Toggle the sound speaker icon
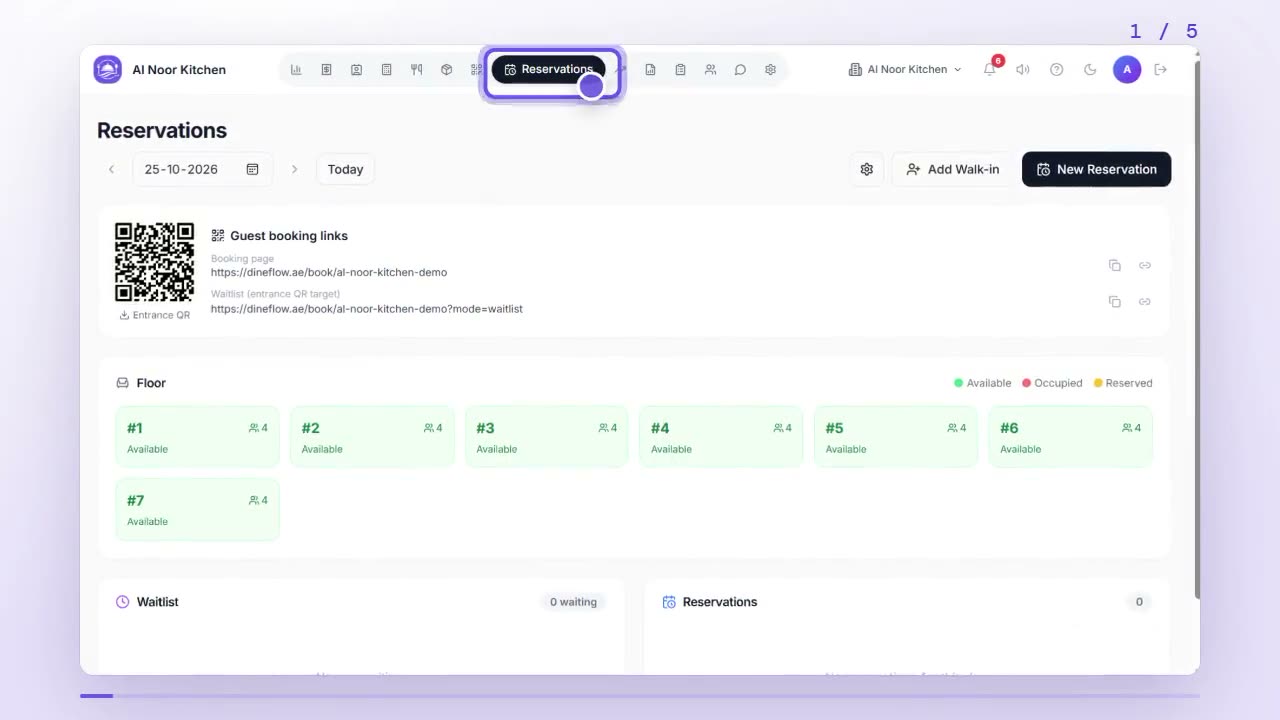The height and width of the screenshot is (720, 1280). [x=1023, y=70]
